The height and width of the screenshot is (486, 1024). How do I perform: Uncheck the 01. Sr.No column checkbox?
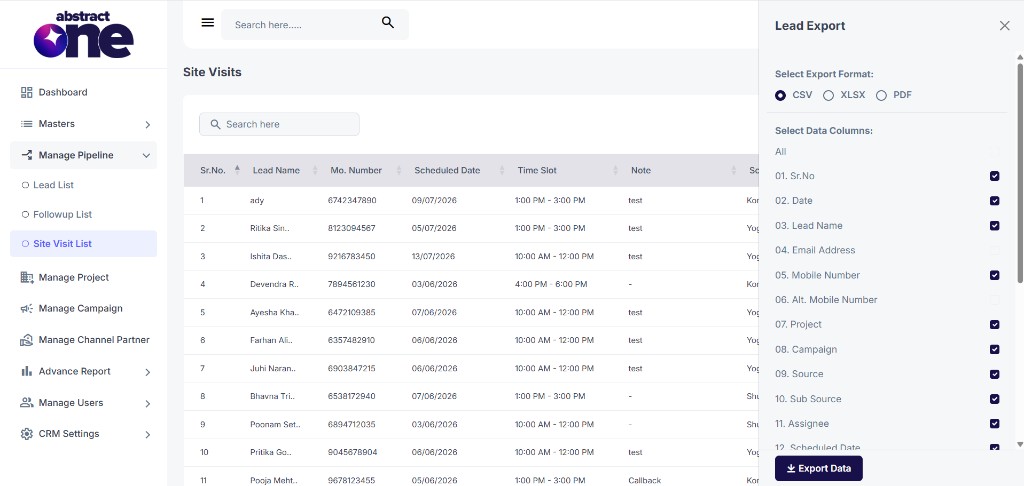995,176
